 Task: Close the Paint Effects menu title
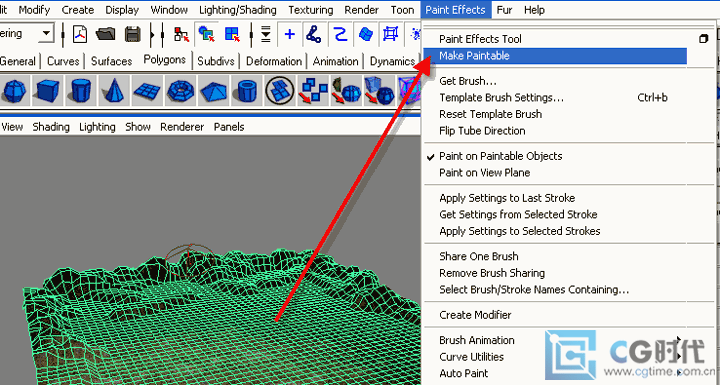coord(456,10)
